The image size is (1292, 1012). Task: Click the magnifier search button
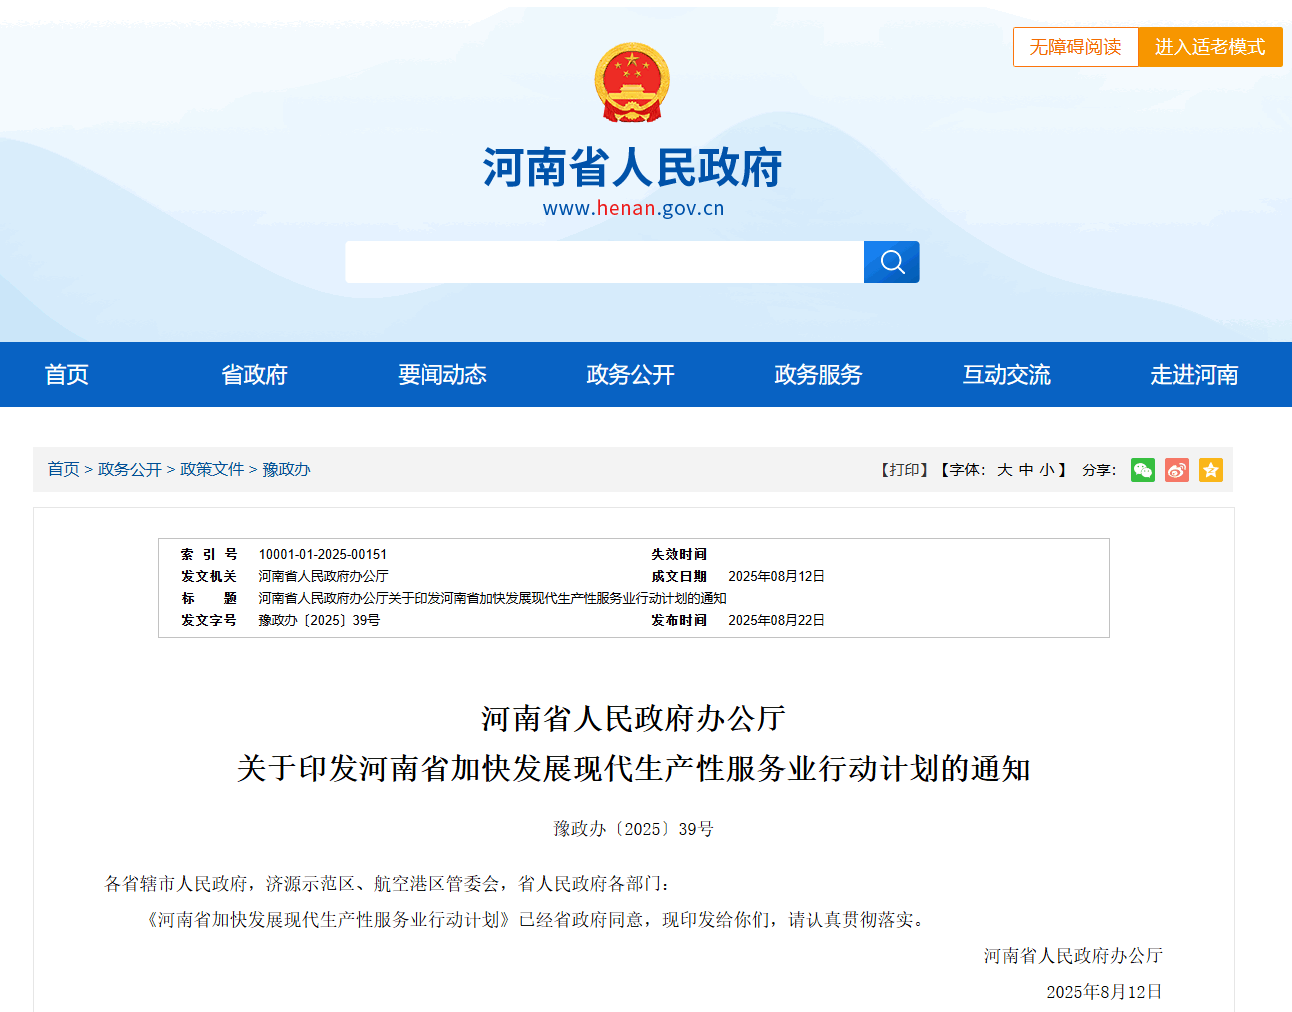click(x=891, y=262)
